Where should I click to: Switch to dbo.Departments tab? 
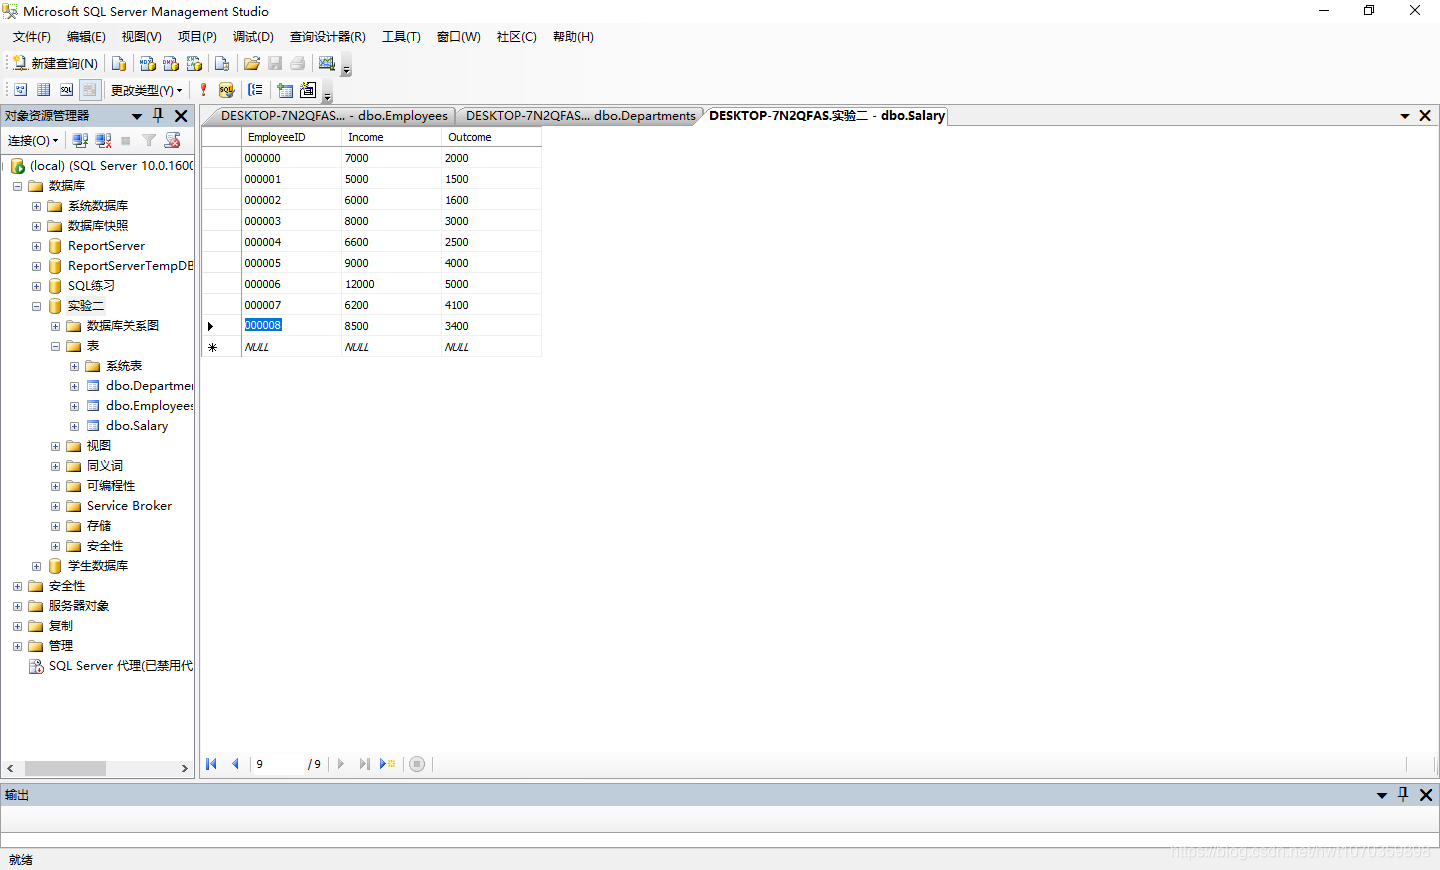click(x=580, y=116)
